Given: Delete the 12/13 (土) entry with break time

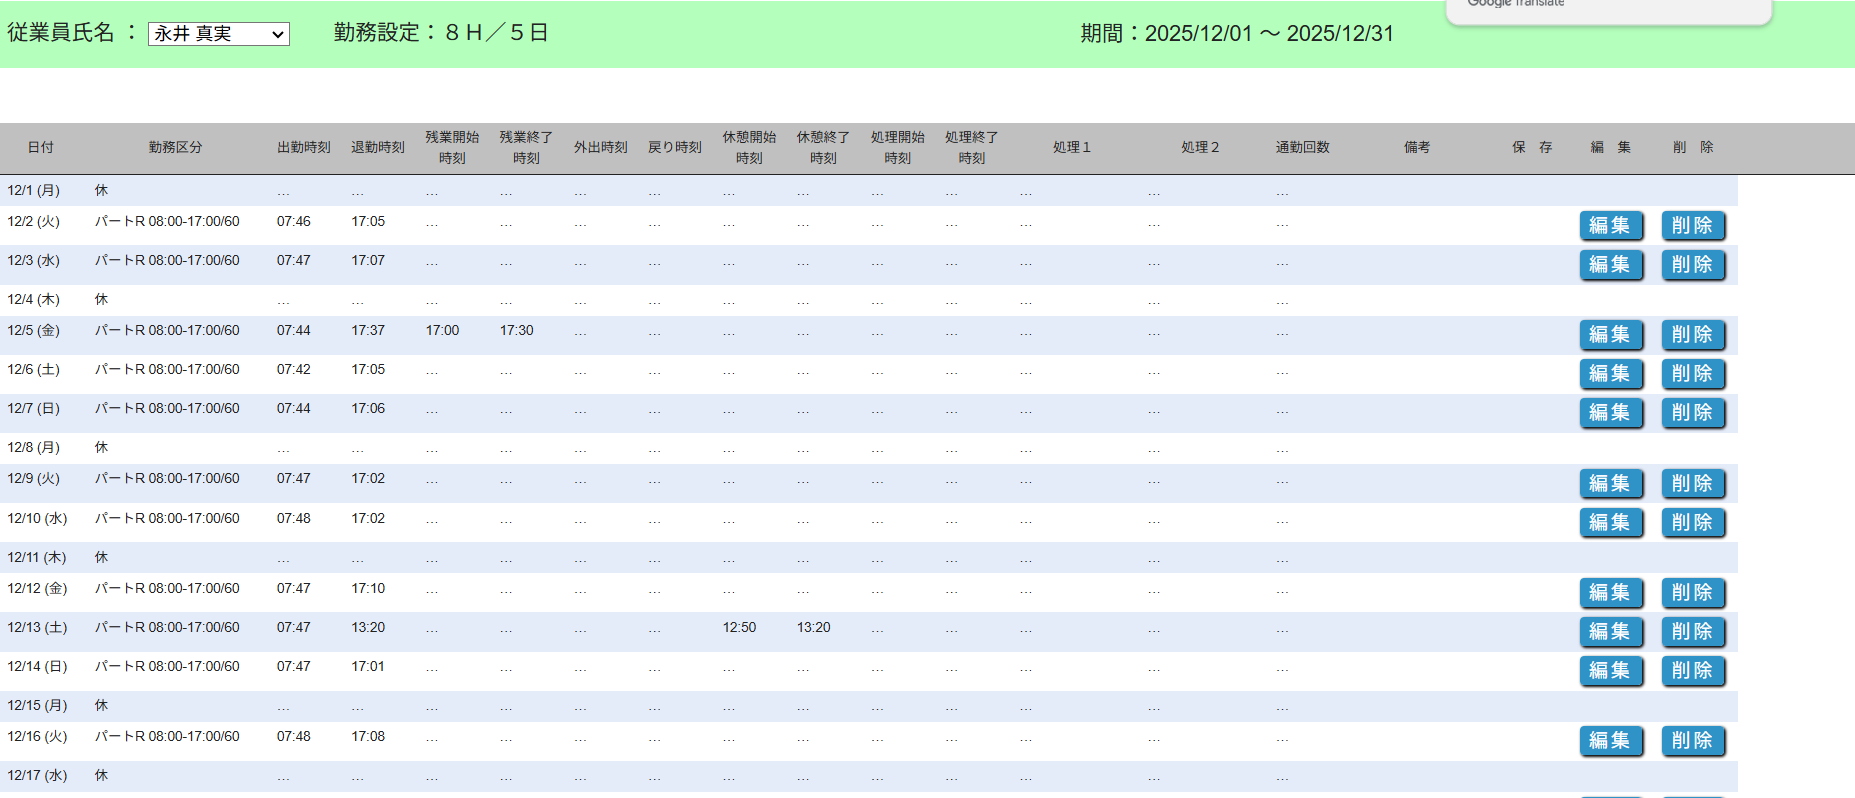Looking at the screenshot, I should [1692, 632].
